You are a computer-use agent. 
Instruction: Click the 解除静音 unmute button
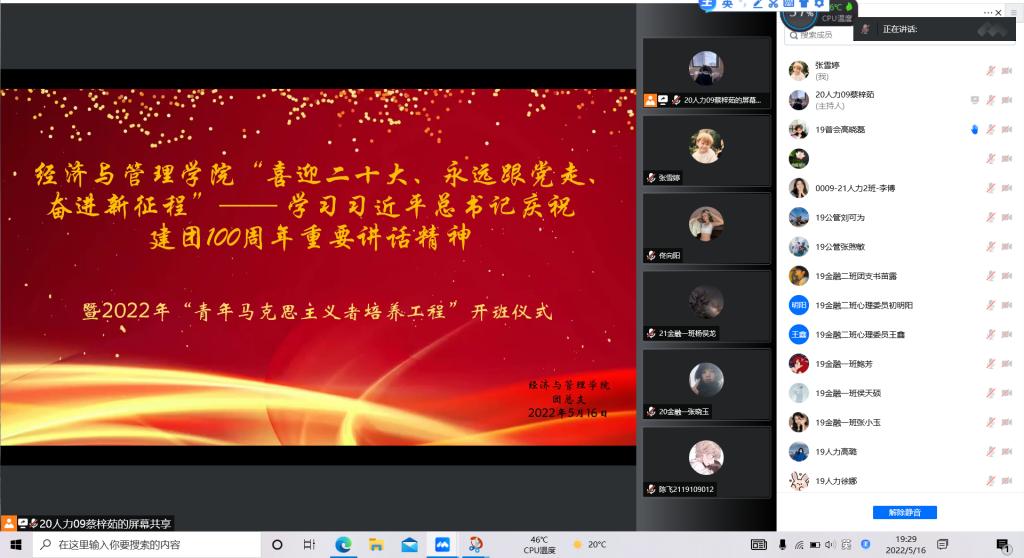pos(904,512)
